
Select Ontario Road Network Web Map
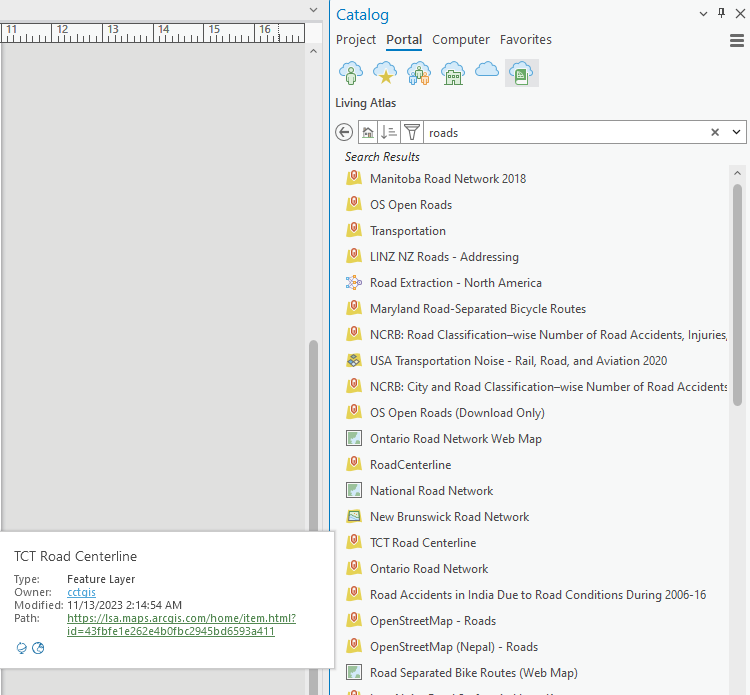tap(456, 439)
